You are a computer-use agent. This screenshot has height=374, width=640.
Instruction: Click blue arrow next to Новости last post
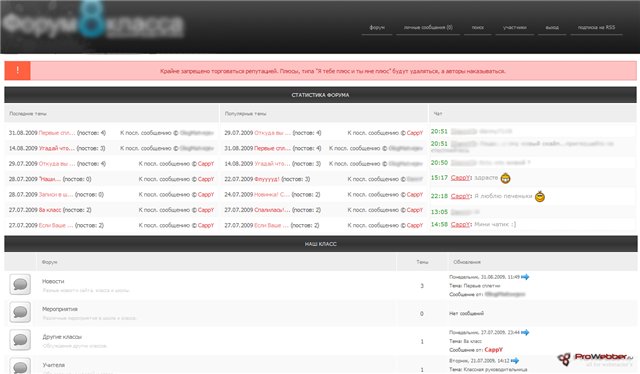pyautogui.click(x=525, y=277)
